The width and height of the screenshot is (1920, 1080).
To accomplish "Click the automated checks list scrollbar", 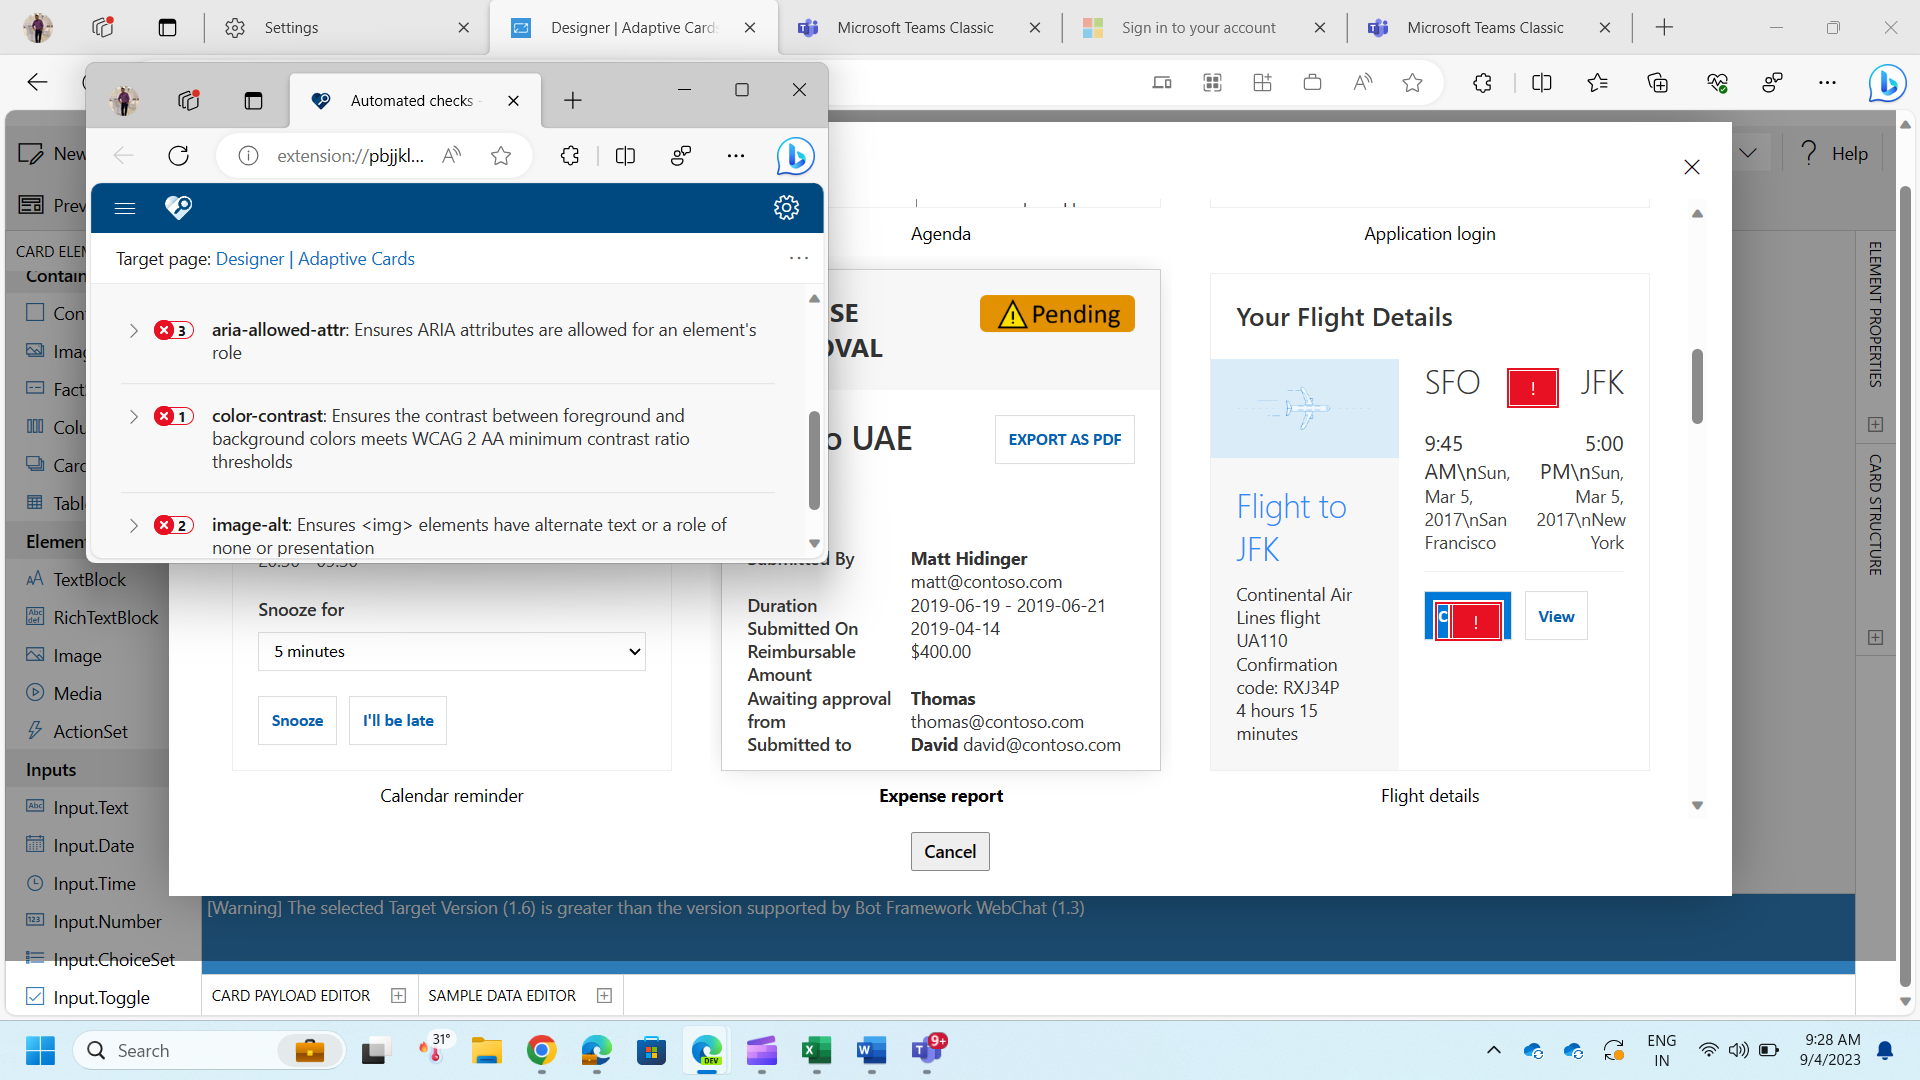I will point(814,460).
